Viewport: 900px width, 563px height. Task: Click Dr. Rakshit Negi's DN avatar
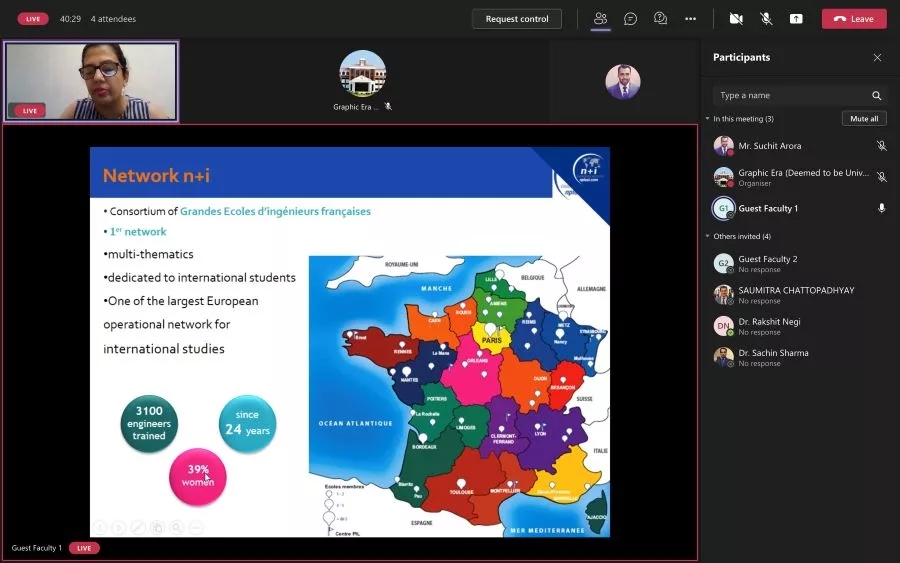point(723,326)
